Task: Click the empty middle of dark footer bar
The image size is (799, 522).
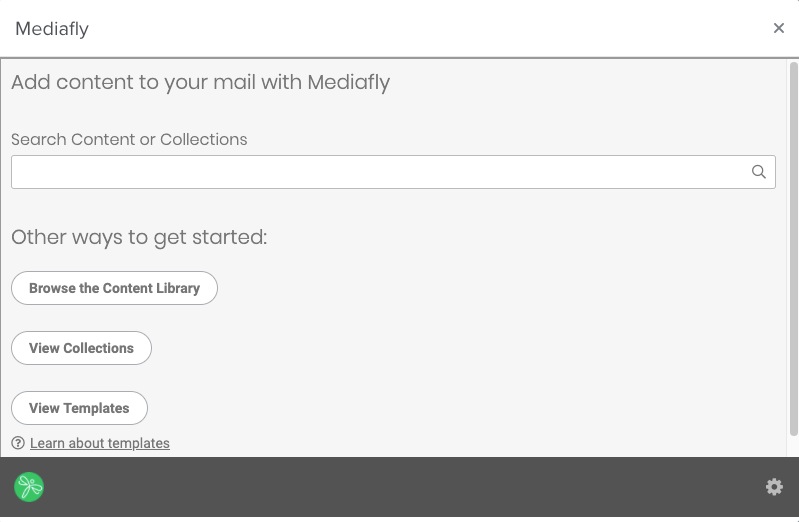Action: [x=400, y=487]
